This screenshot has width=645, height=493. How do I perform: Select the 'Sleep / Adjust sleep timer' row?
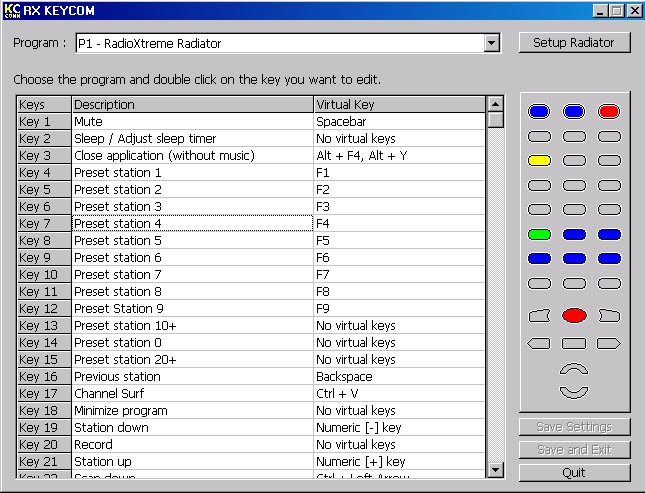(193, 138)
